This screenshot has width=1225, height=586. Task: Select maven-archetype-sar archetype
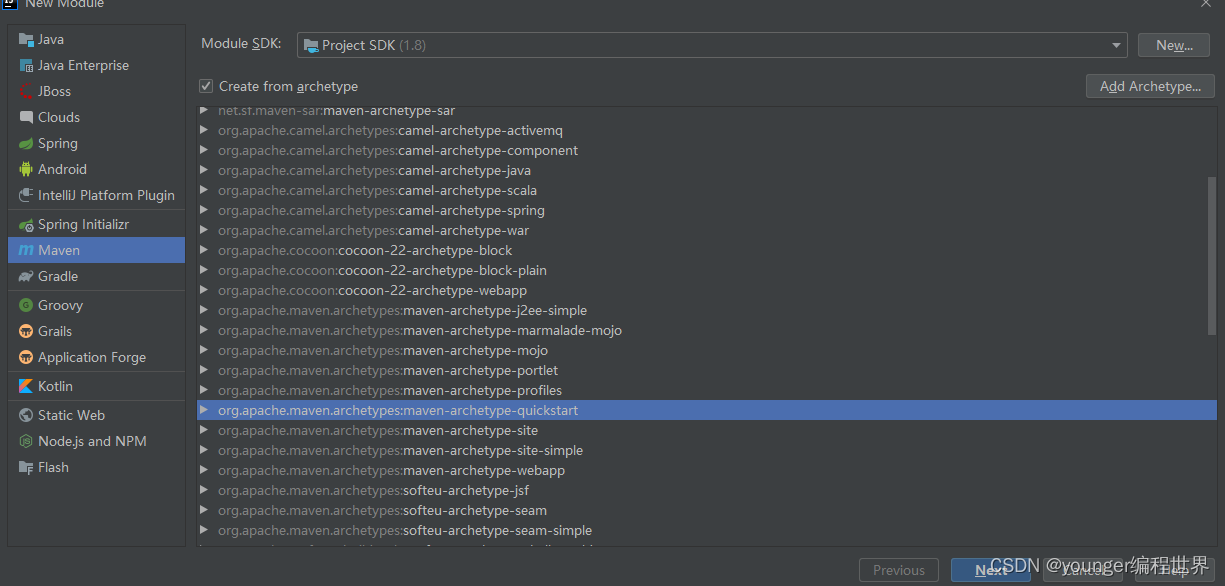point(706,112)
